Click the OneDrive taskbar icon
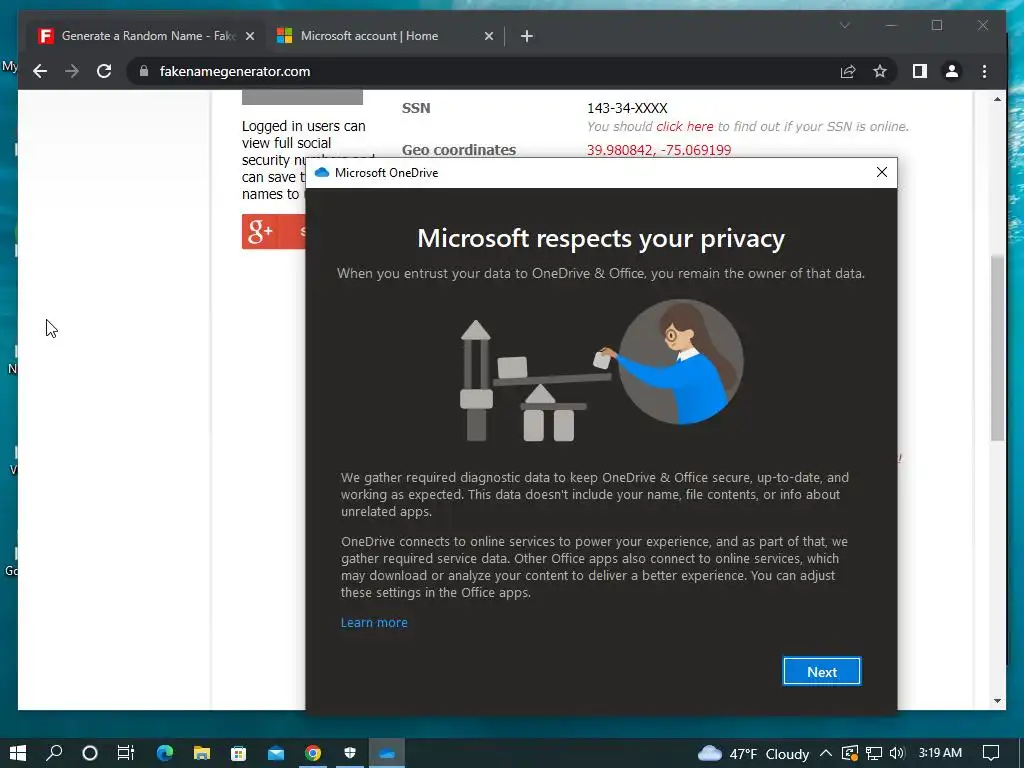This screenshot has height=768, width=1024. pos(387,753)
